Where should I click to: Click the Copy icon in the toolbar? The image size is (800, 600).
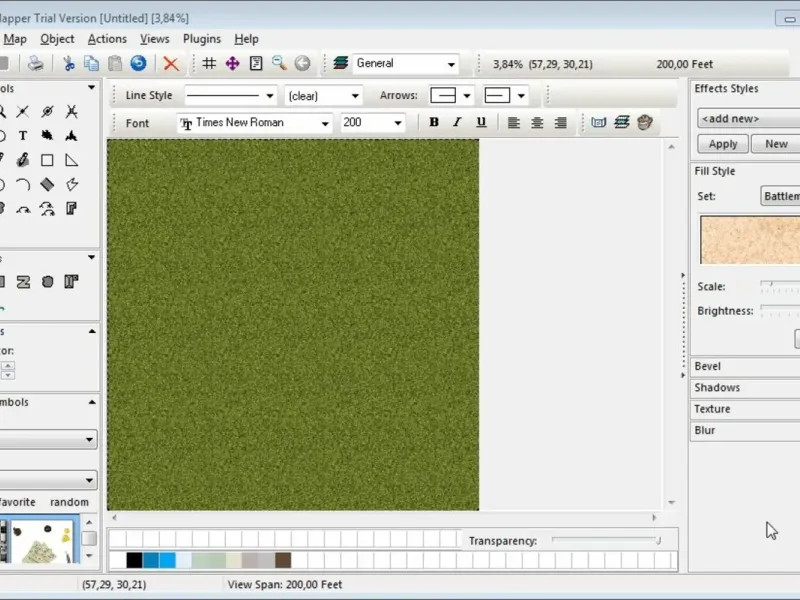[91, 63]
